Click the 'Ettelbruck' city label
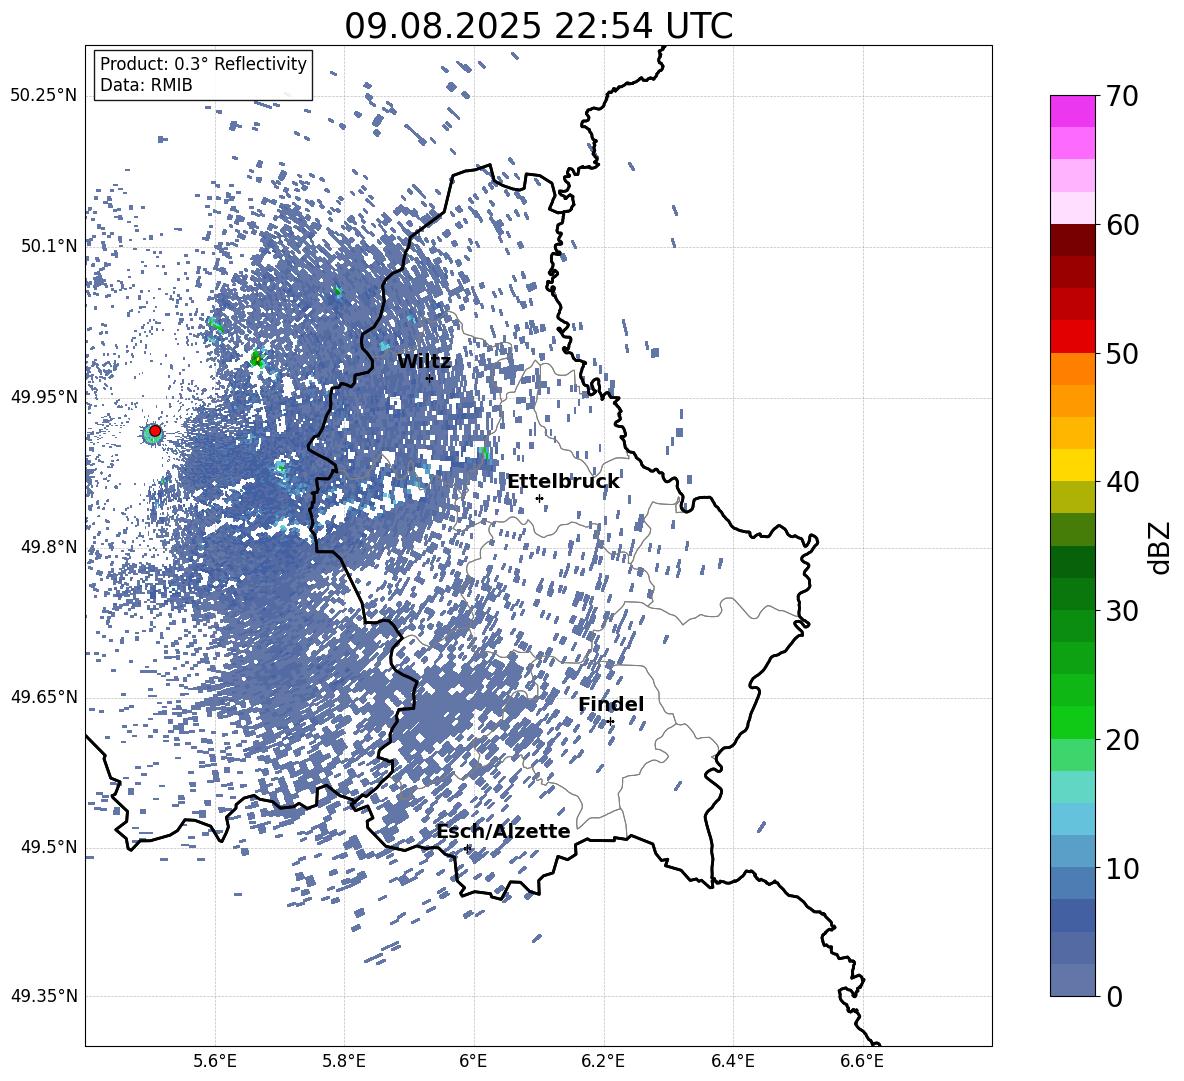Viewport: 1184px width, 1081px height. [563, 482]
